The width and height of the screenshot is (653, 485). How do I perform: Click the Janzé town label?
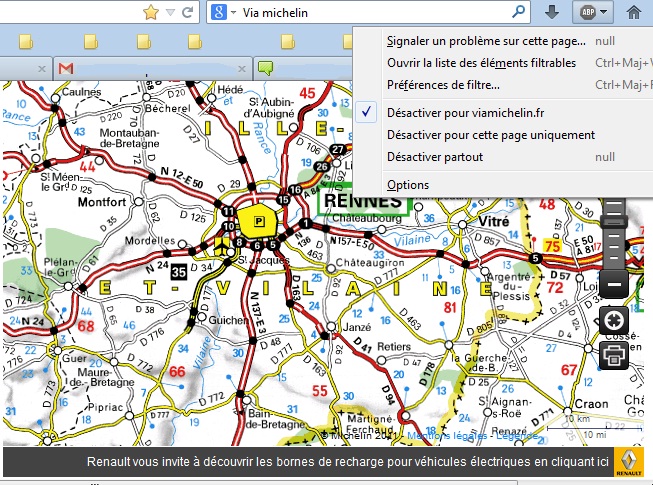coord(356,327)
